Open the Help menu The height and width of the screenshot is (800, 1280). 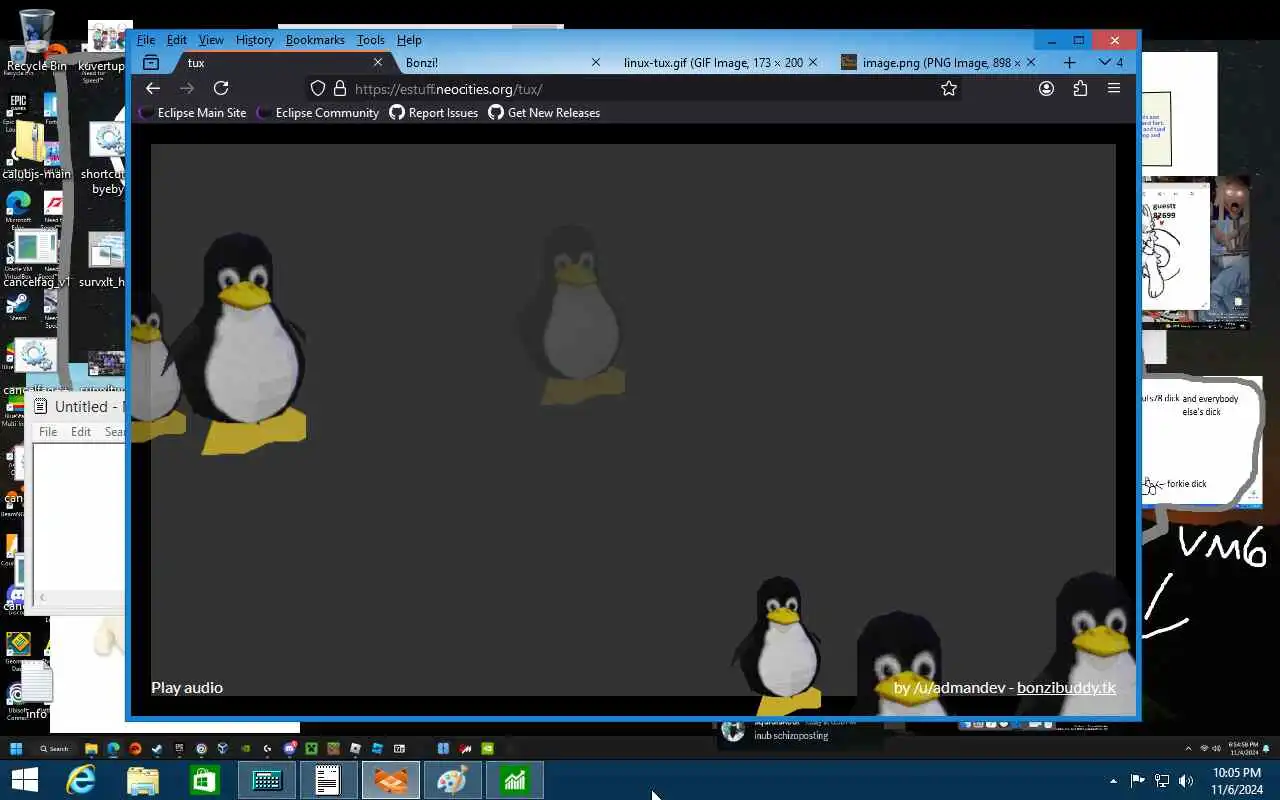click(x=409, y=40)
